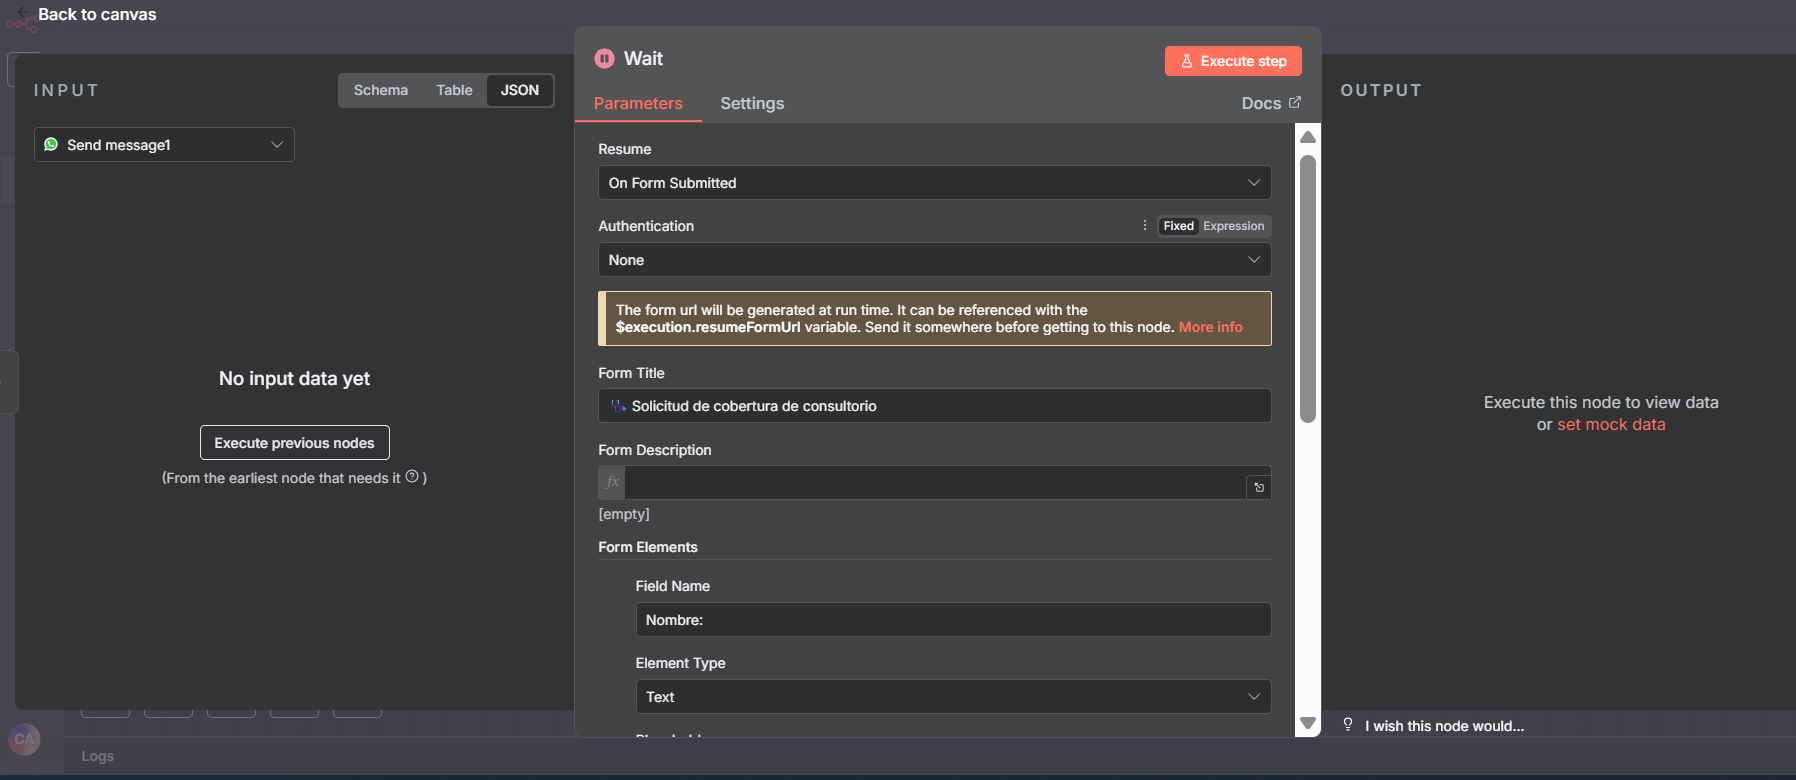The width and height of the screenshot is (1796, 780).
Task: Click the lightbulb feedback icon
Action: click(1348, 725)
